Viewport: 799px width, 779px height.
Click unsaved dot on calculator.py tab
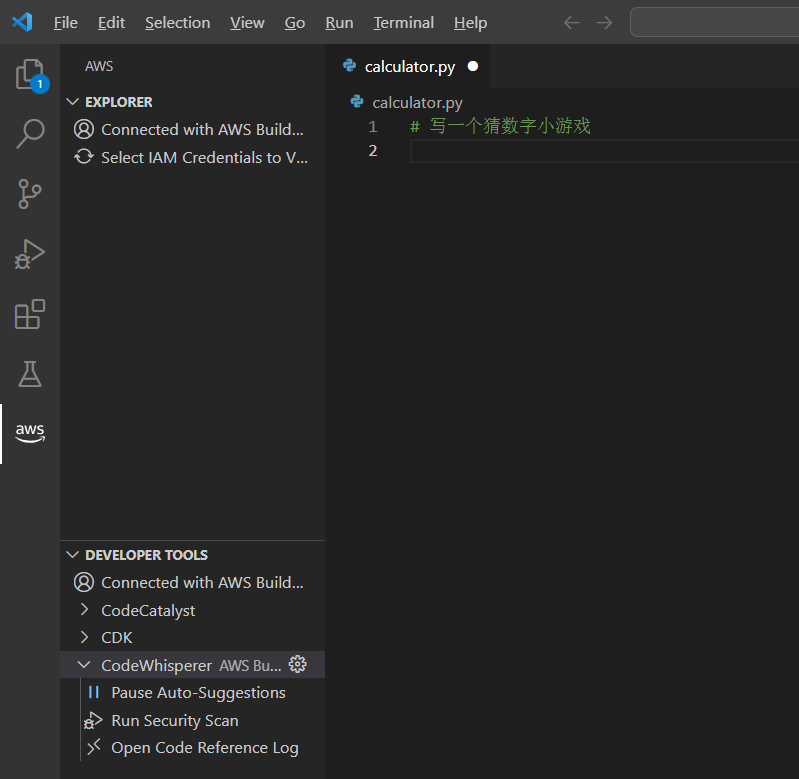pyautogui.click(x=473, y=66)
